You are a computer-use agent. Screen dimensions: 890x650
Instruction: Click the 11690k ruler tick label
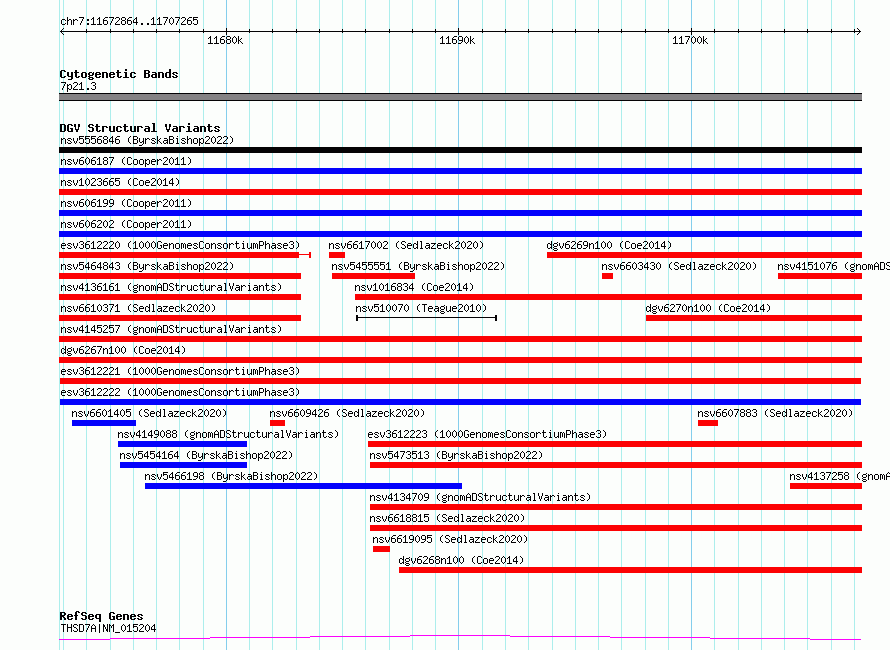pos(457,40)
